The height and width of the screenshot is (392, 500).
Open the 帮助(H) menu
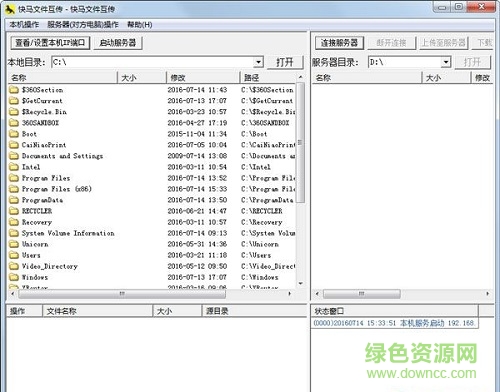coord(140,25)
